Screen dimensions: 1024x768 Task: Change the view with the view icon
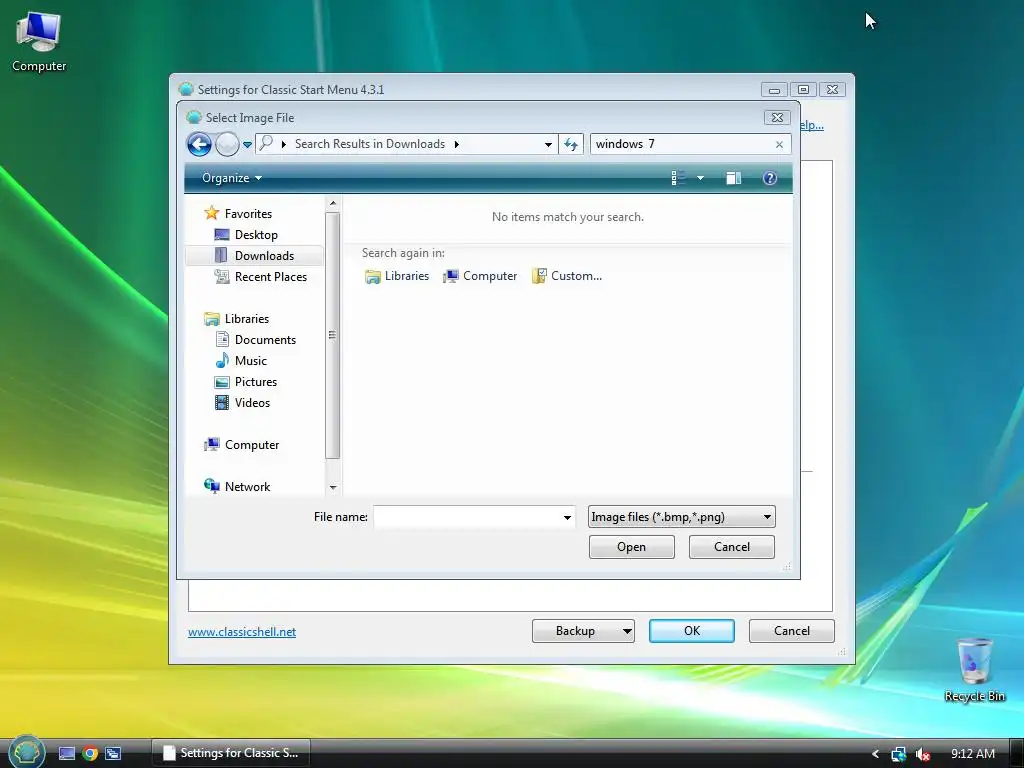pos(679,178)
